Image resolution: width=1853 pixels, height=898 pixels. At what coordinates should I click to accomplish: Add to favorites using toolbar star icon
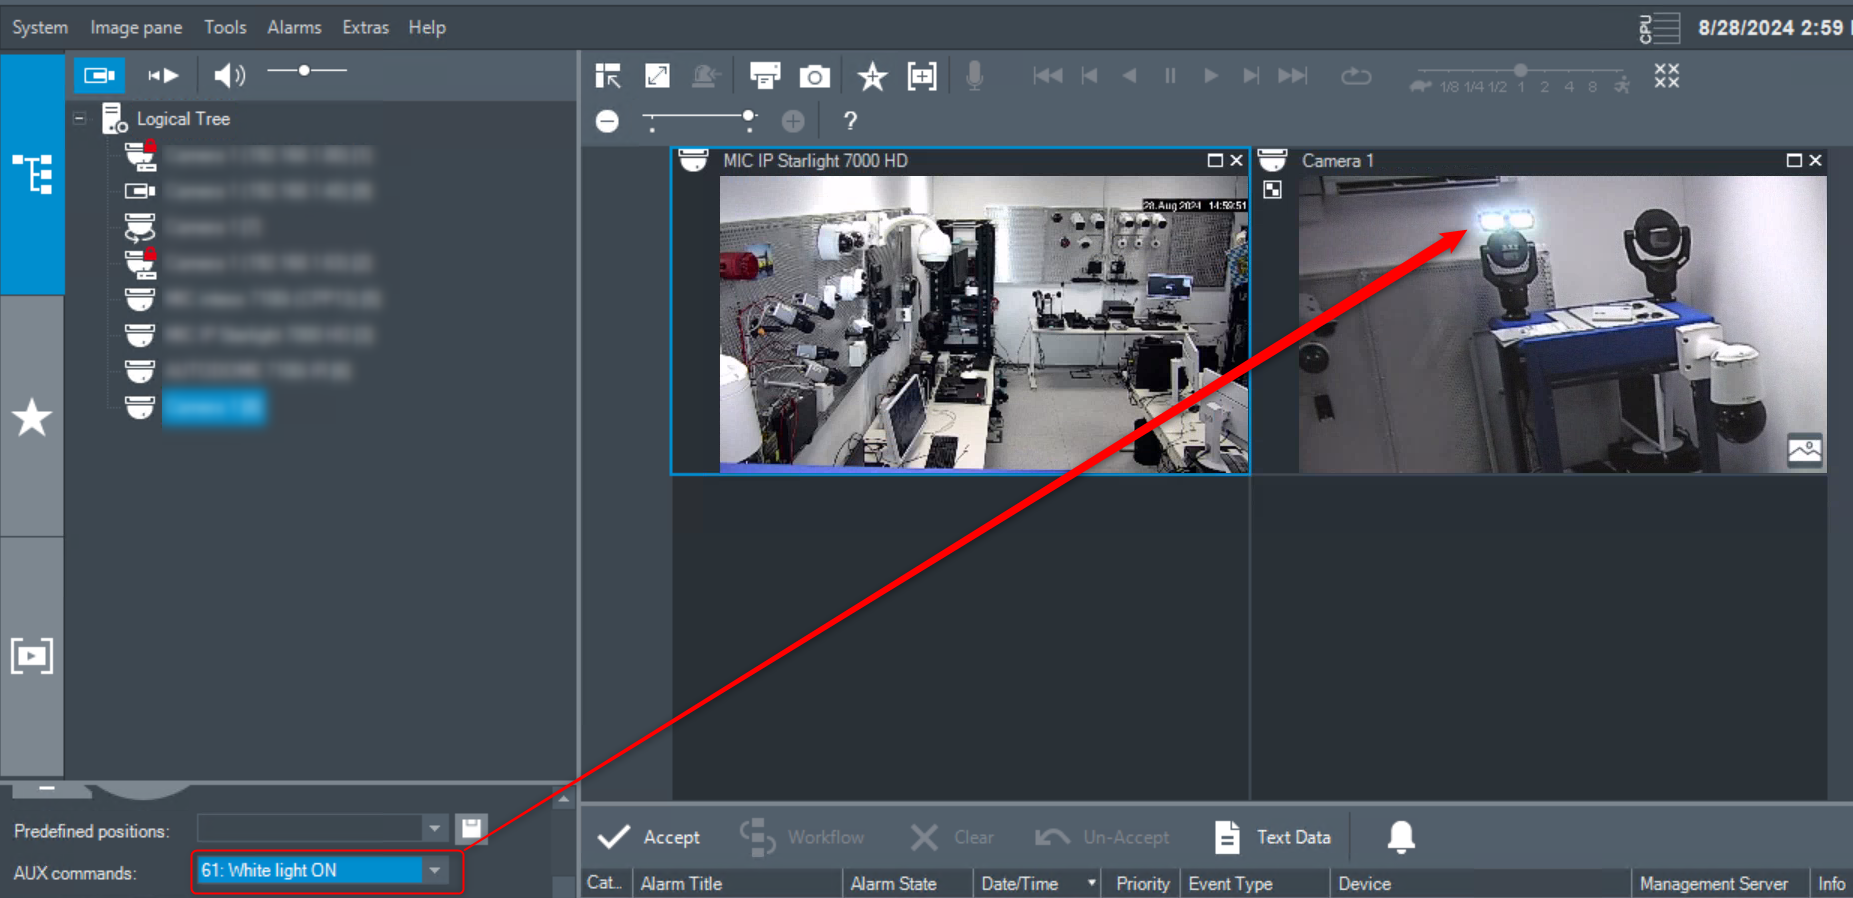[872, 76]
